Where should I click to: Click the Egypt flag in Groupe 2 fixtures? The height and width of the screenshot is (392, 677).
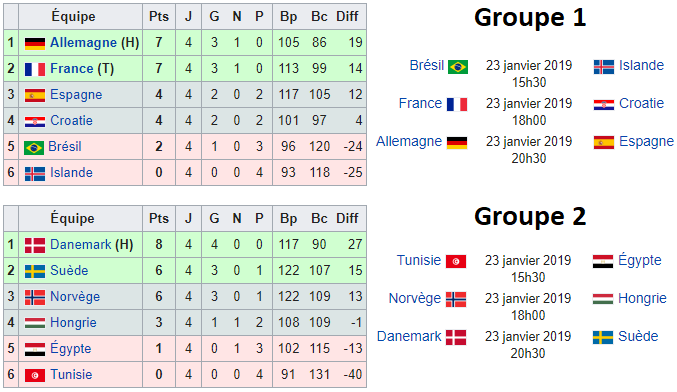coord(603,261)
